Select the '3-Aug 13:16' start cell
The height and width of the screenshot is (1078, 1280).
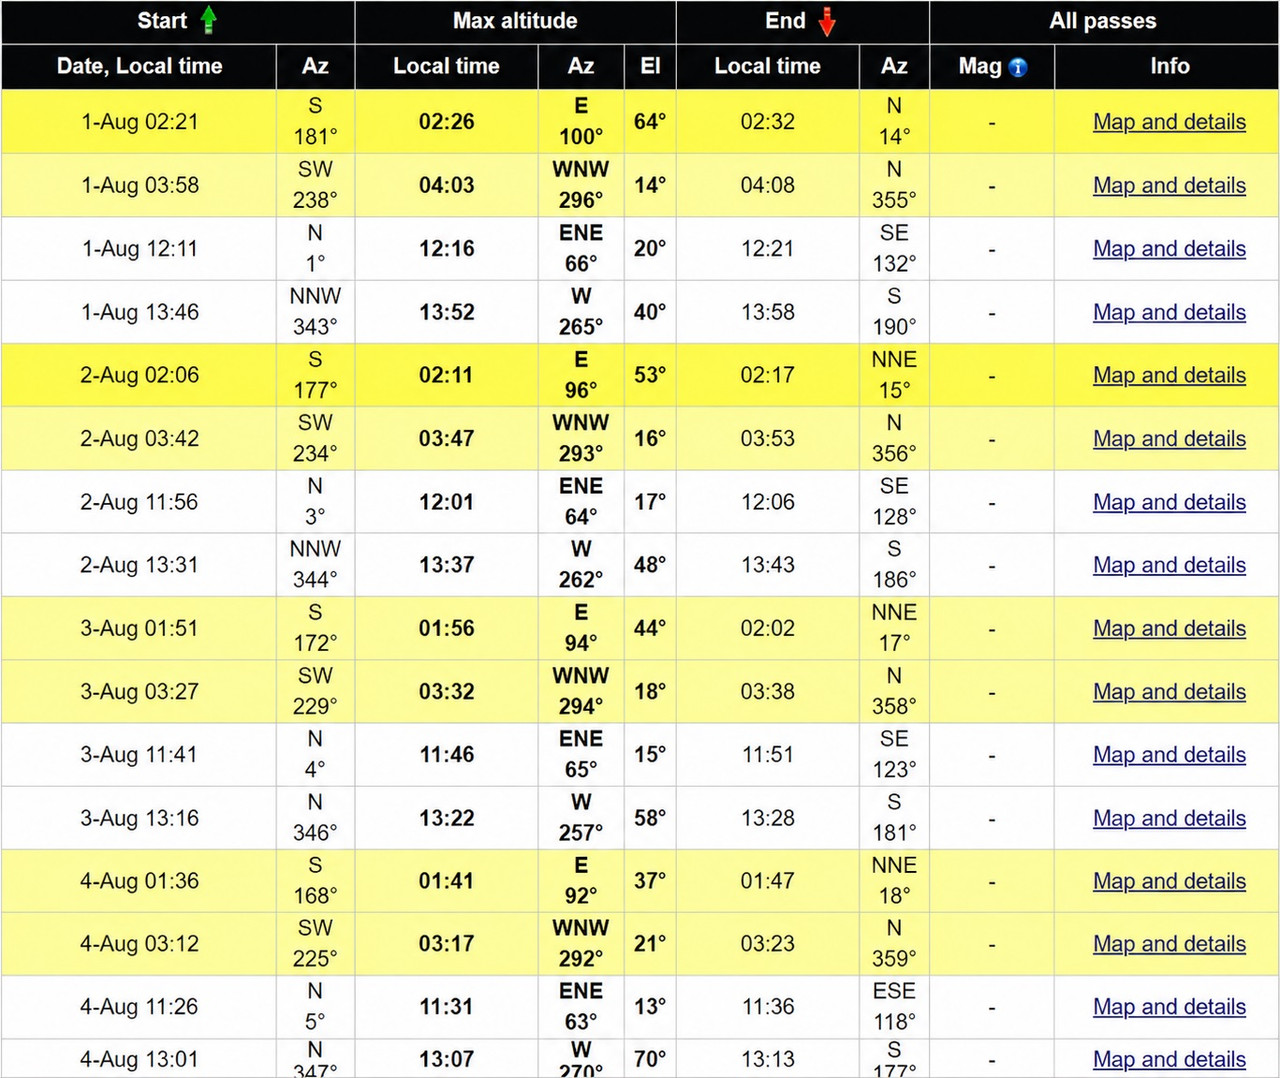click(x=139, y=818)
